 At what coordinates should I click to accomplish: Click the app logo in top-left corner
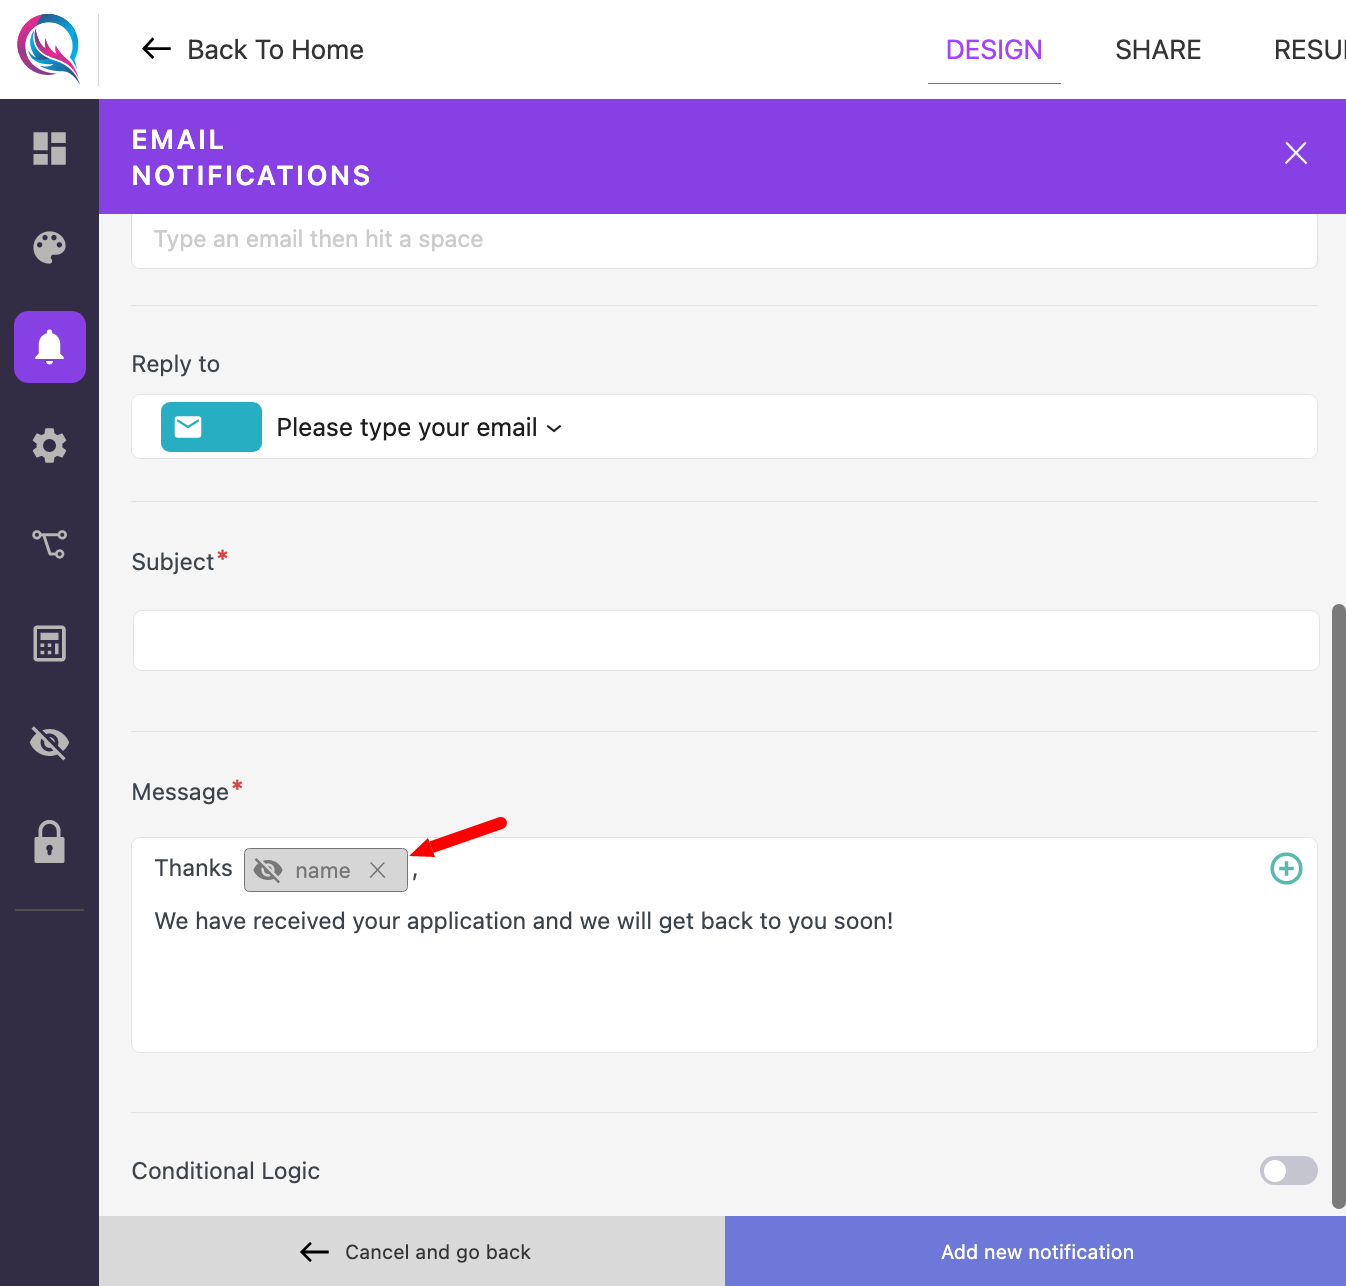48,48
